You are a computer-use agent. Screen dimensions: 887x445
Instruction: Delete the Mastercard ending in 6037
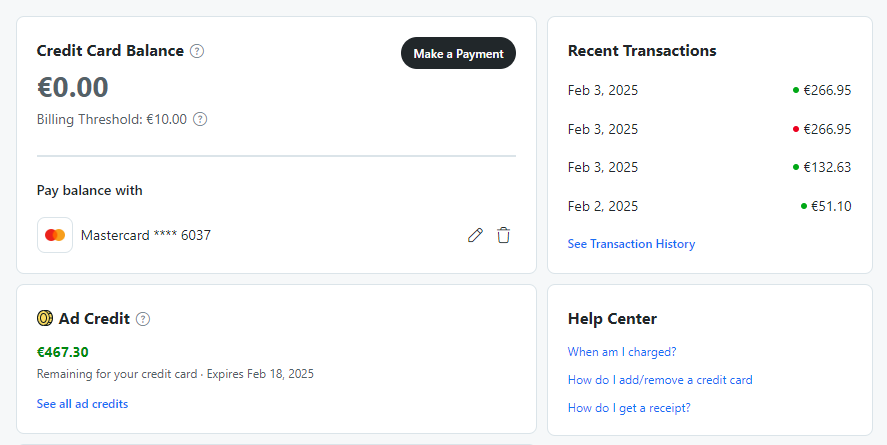(503, 235)
